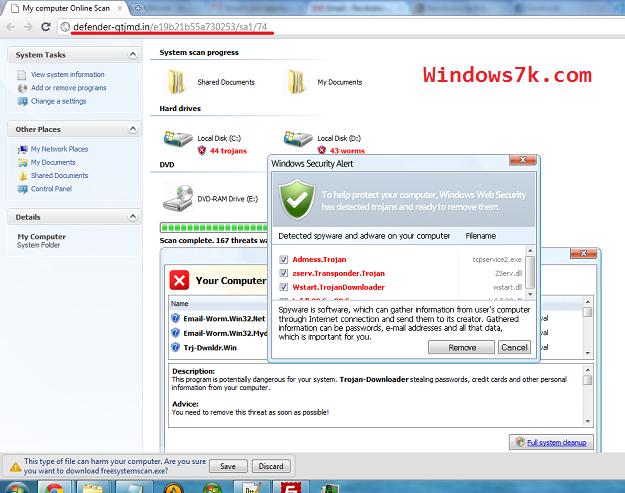Click the download warning triangle icon
625x493 pixels.
[16, 467]
